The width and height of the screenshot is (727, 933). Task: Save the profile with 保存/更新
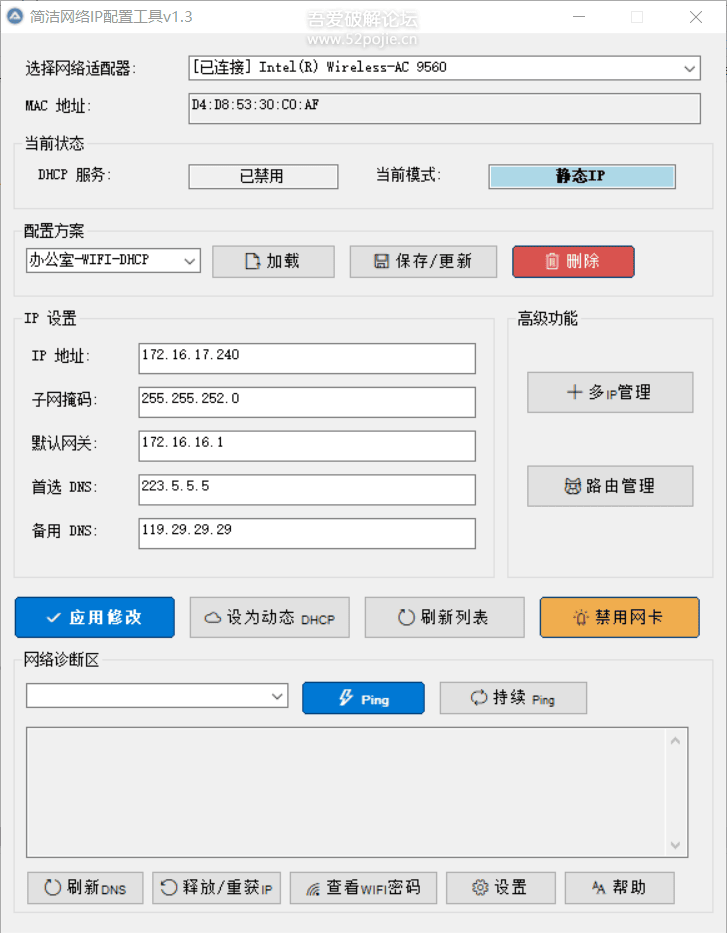coord(423,261)
